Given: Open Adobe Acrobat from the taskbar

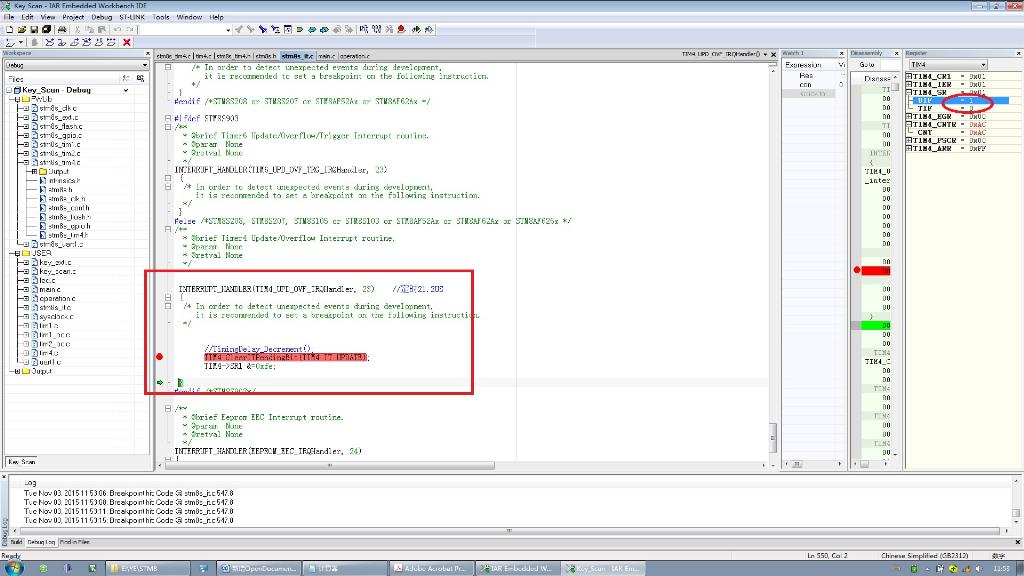Looking at the screenshot, I should point(432,568).
